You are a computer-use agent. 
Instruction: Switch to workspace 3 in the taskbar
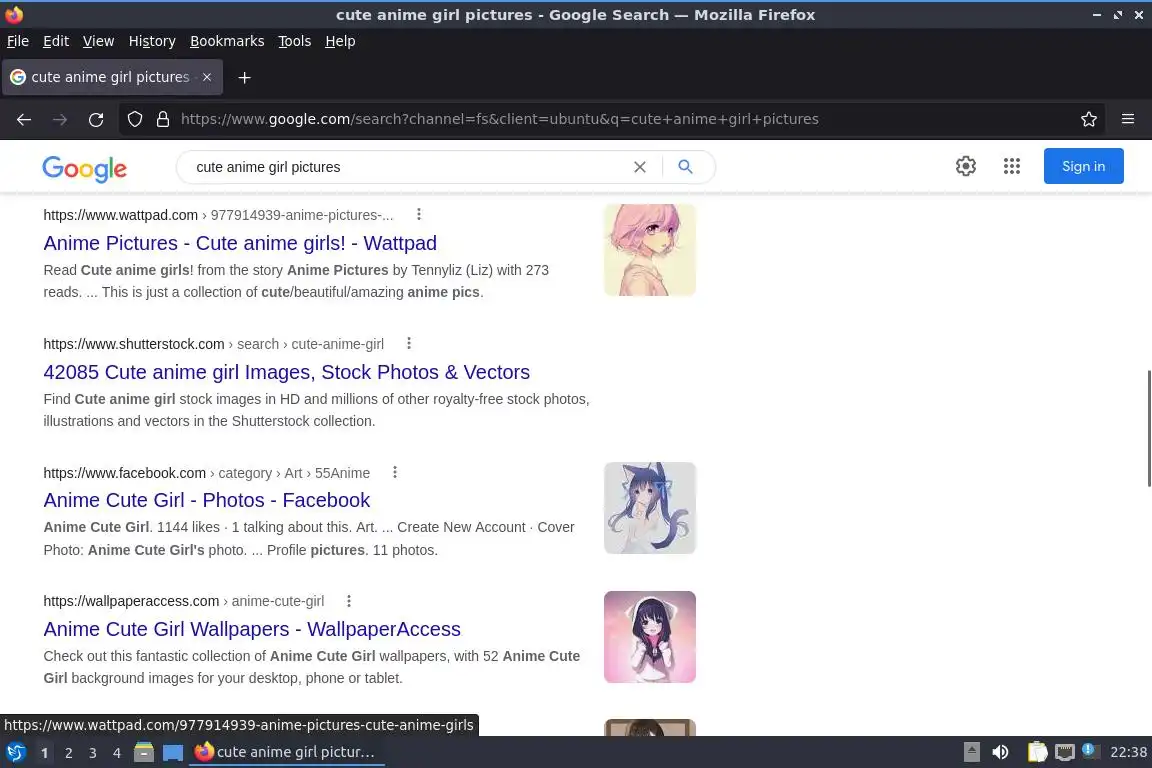pyautogui.click(x=93, y=753)
